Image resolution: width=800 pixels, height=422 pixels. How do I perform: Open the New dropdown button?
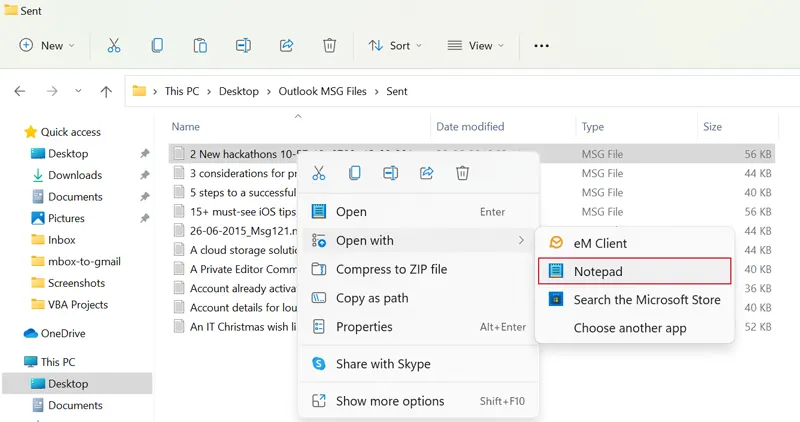coord(47,45)
